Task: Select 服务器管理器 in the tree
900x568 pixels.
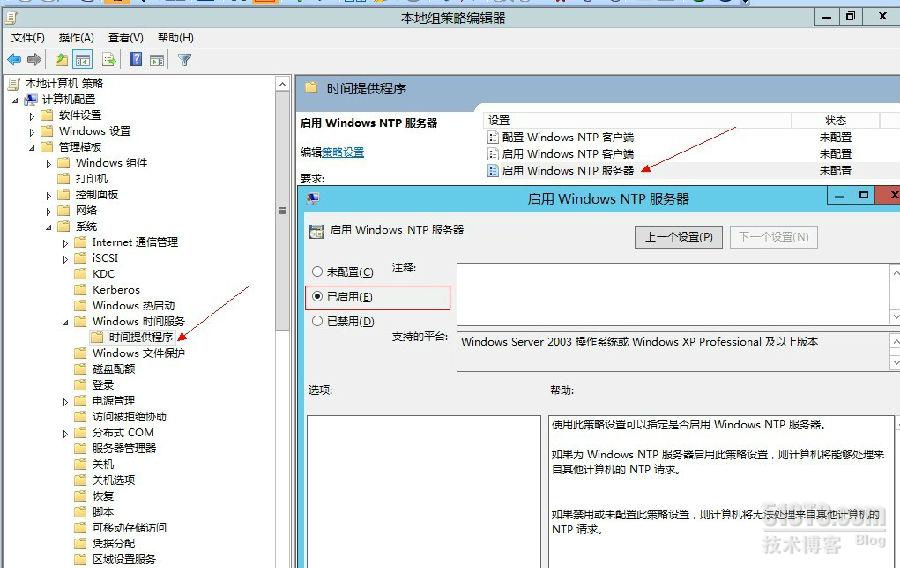Action: click(x=124, y=448)
